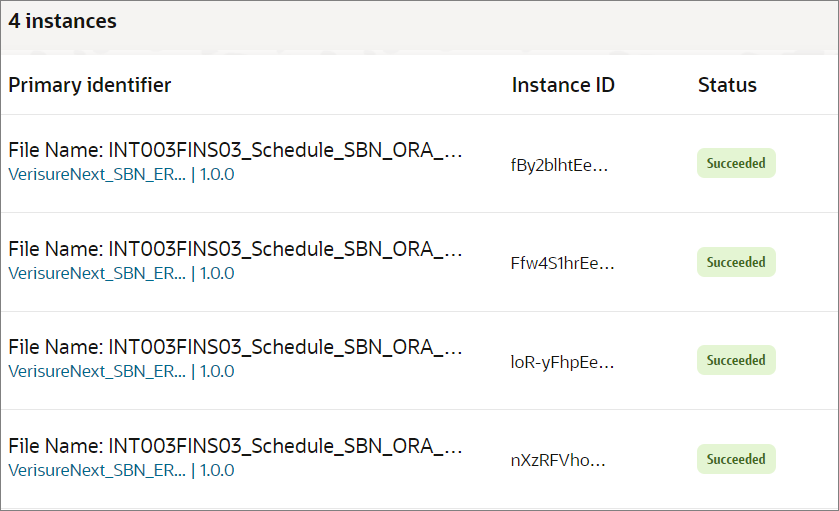839x511 pixels.
Task: Click the "4 instances" heading
Action: [x=63, y=21]
